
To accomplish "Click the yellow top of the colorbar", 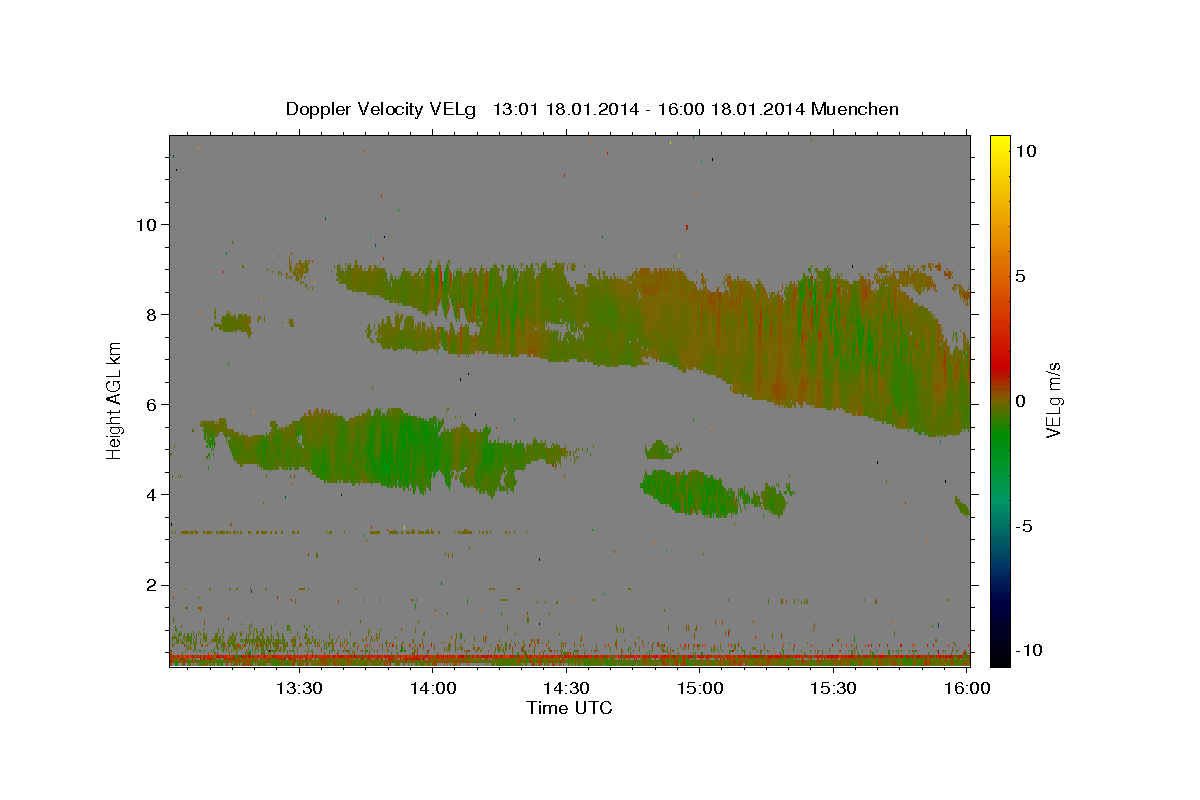I will (999, 145).
